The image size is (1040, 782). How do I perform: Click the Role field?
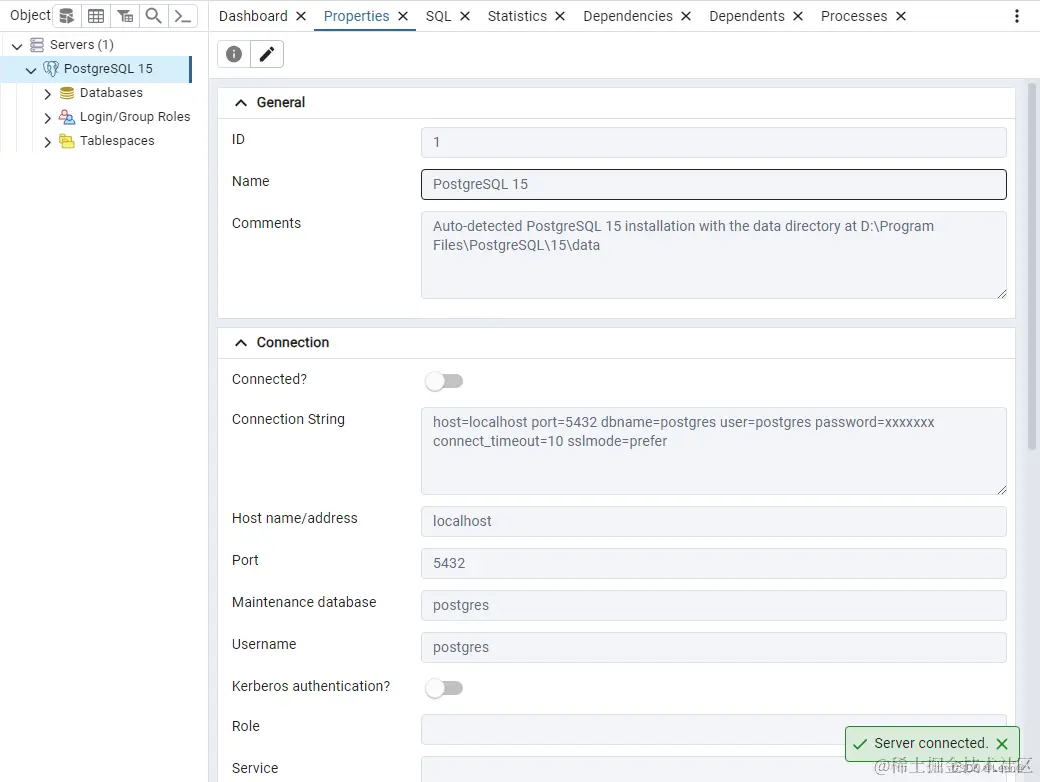click(714, 729)
